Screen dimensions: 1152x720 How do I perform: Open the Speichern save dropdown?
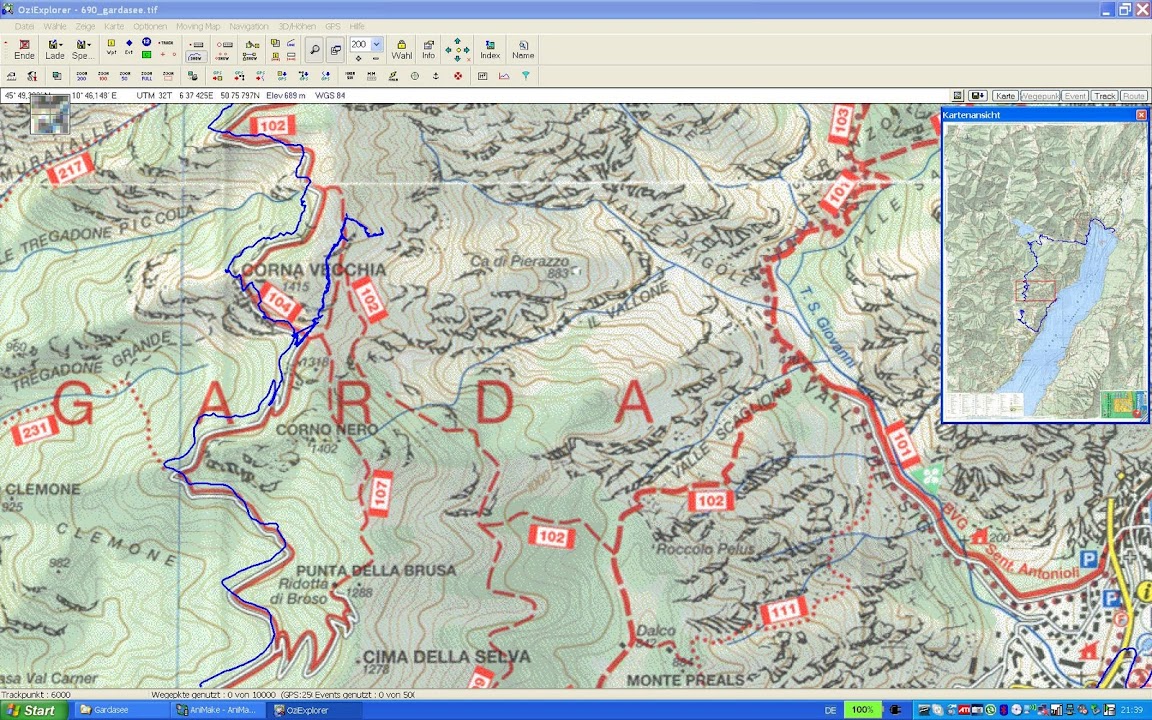[83, 49]
